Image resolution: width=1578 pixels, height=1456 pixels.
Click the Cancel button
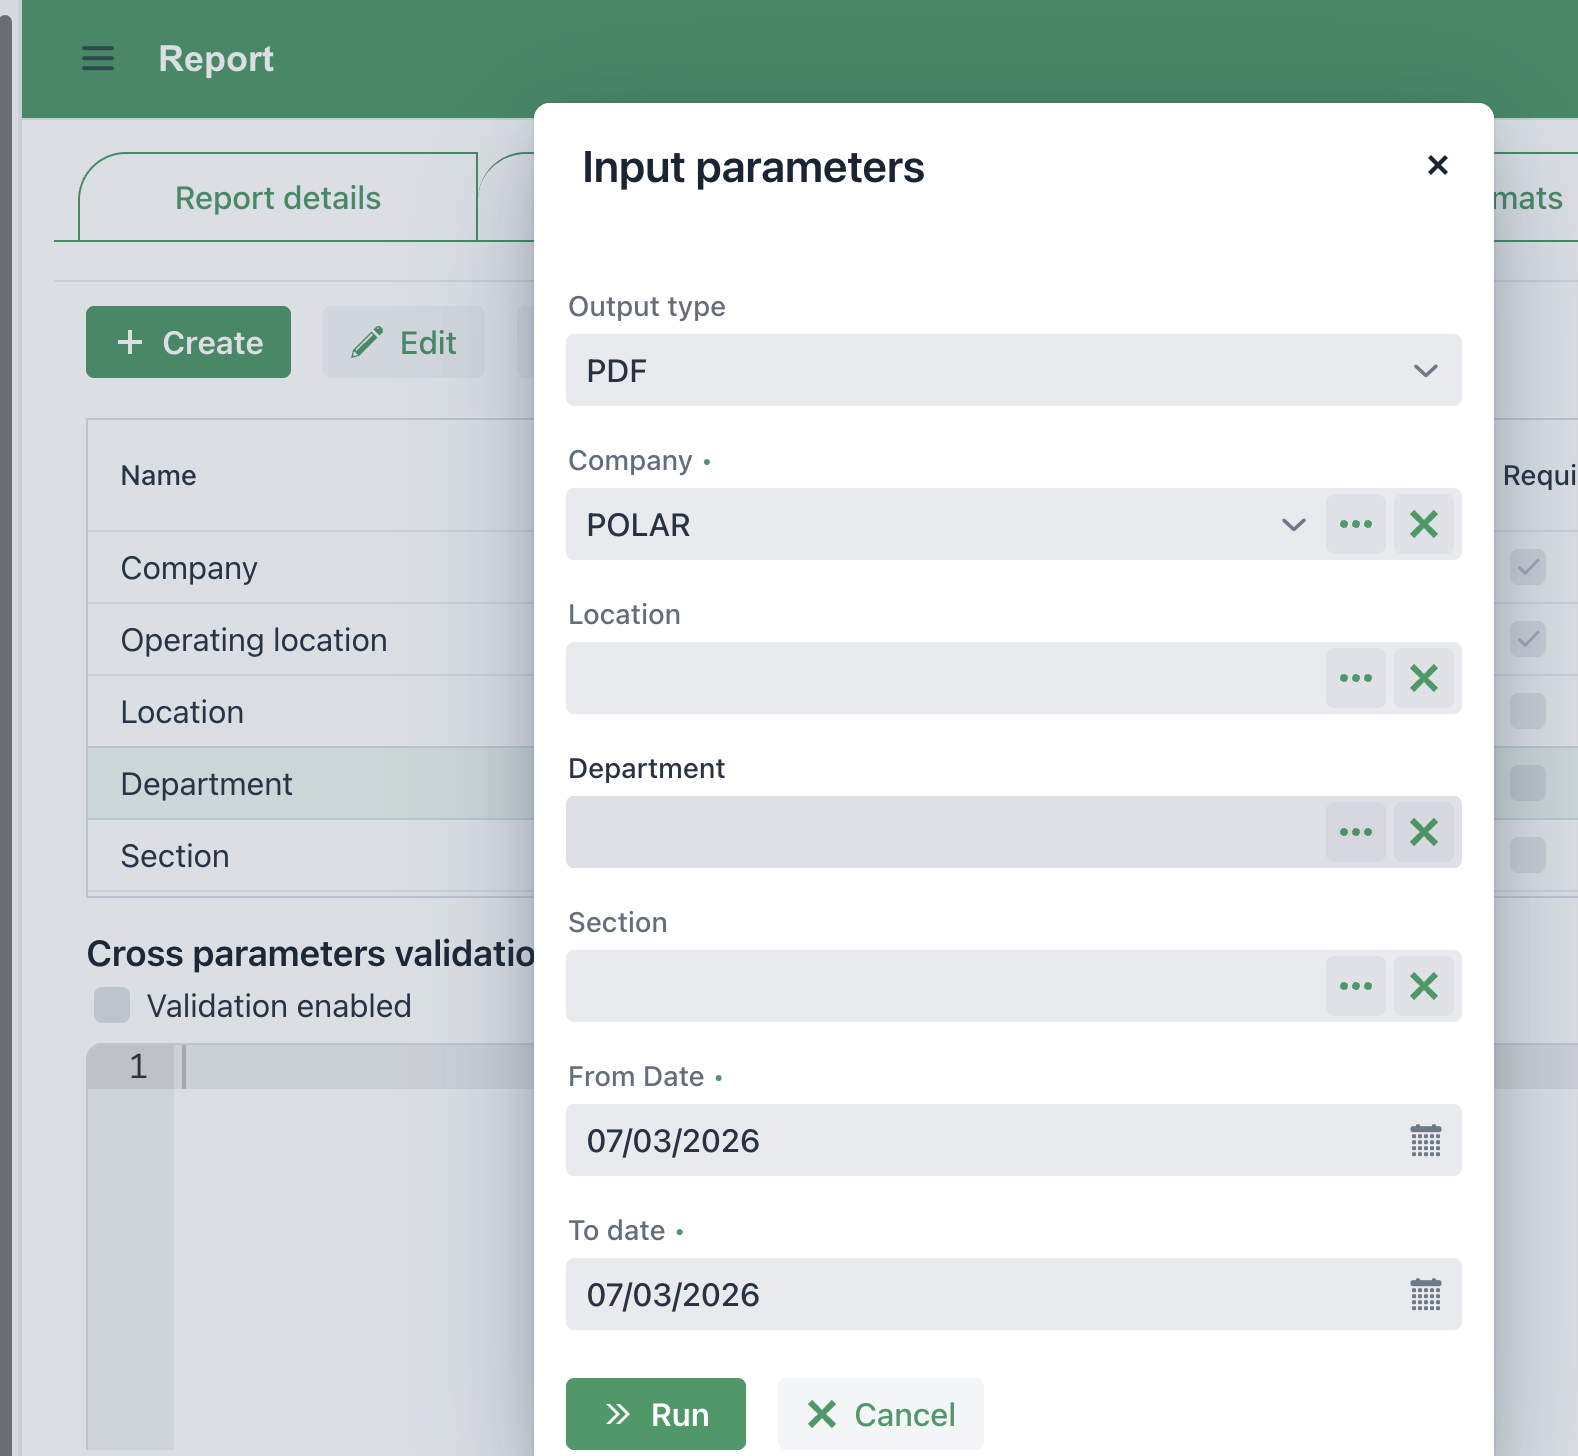(880, 1414)
